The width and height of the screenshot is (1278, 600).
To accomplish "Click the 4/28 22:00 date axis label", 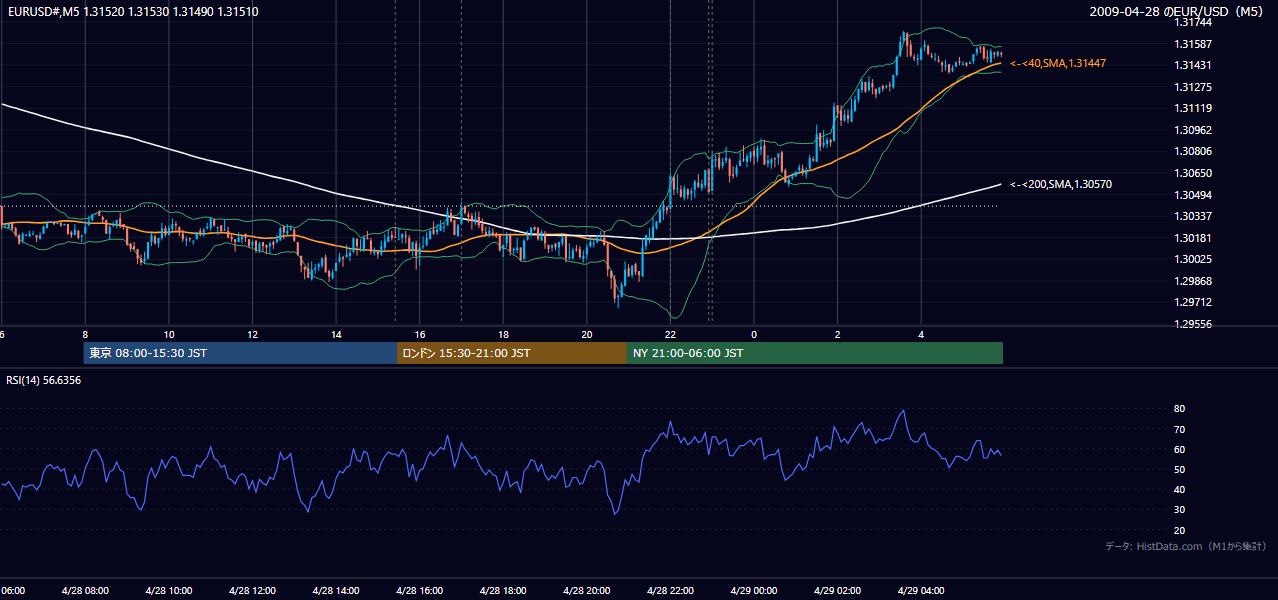I will click(670, 590).
